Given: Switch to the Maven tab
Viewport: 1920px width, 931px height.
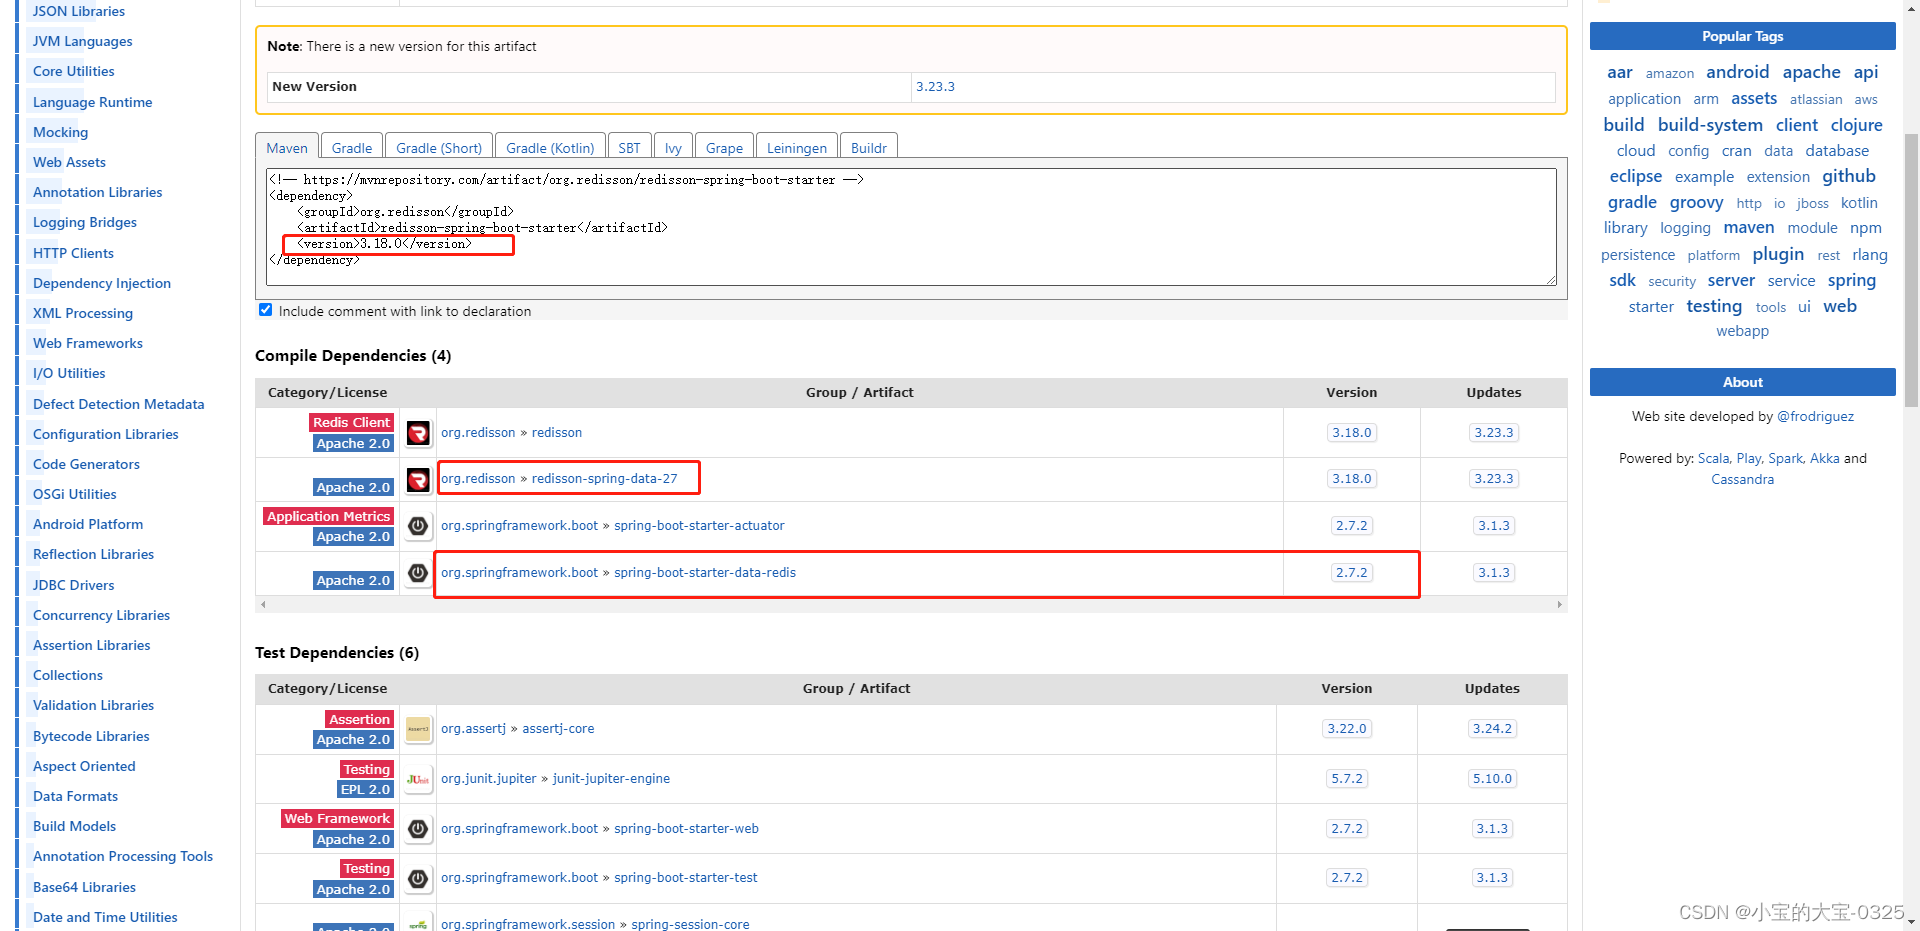Looking at the screenshot, I should 287,147.
